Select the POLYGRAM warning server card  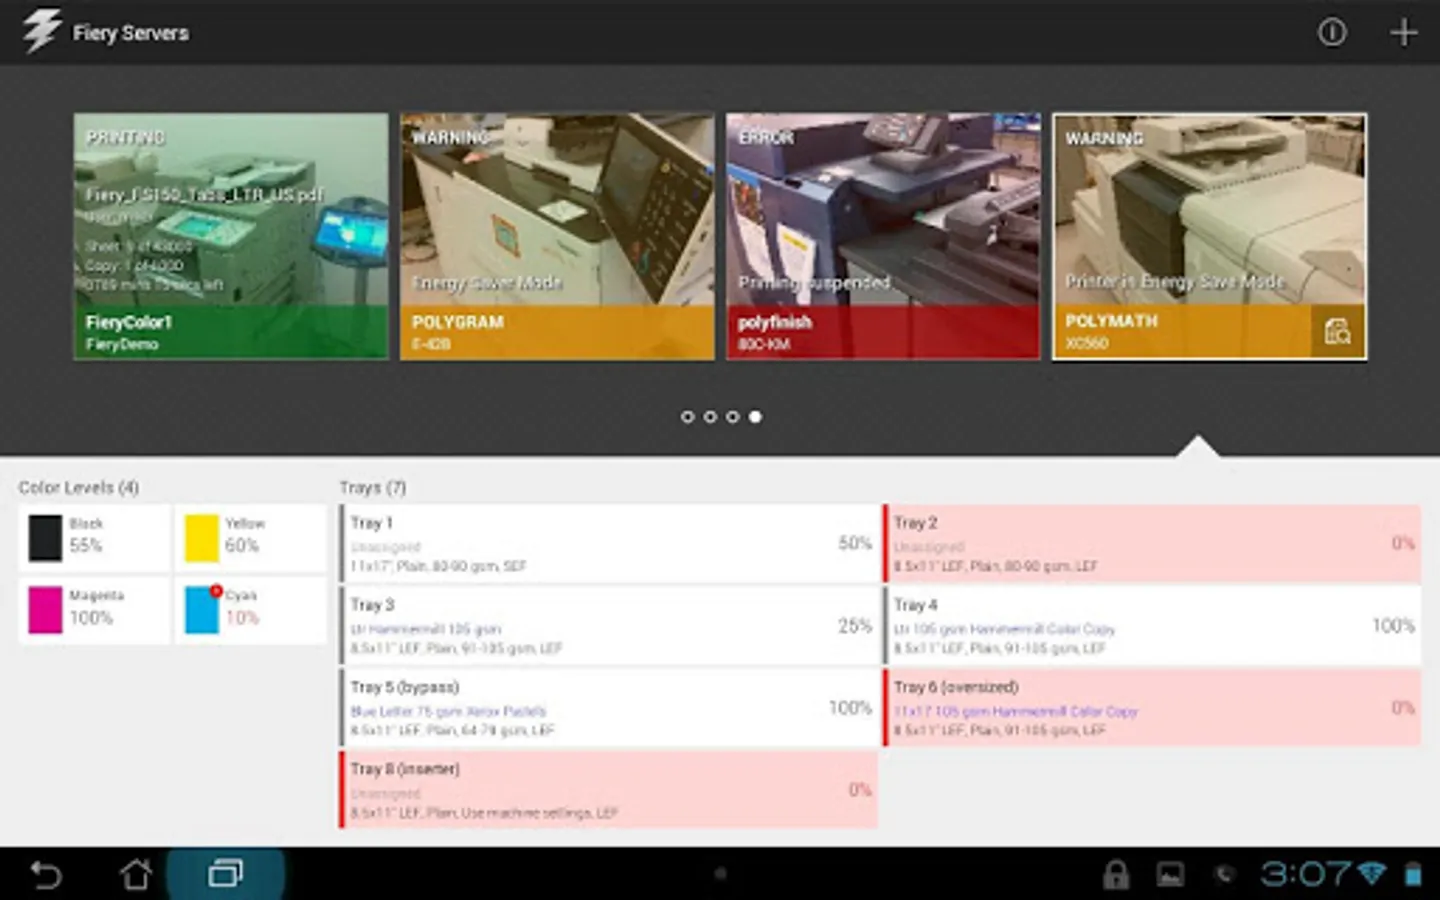point(557,236)
